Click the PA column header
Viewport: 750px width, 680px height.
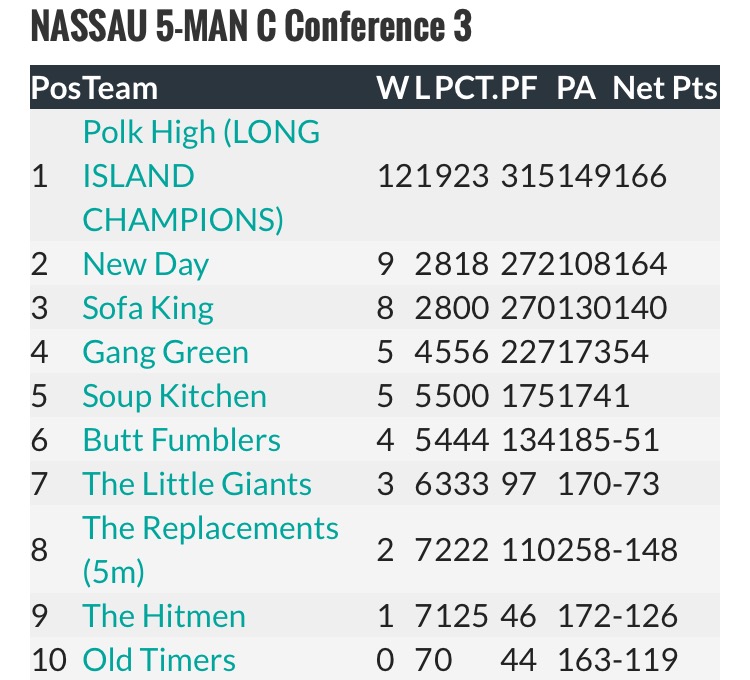coord(576,88)
